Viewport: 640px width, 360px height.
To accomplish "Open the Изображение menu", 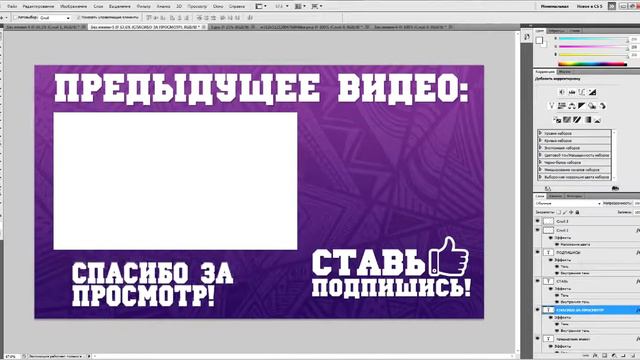I will coord(73,7).
